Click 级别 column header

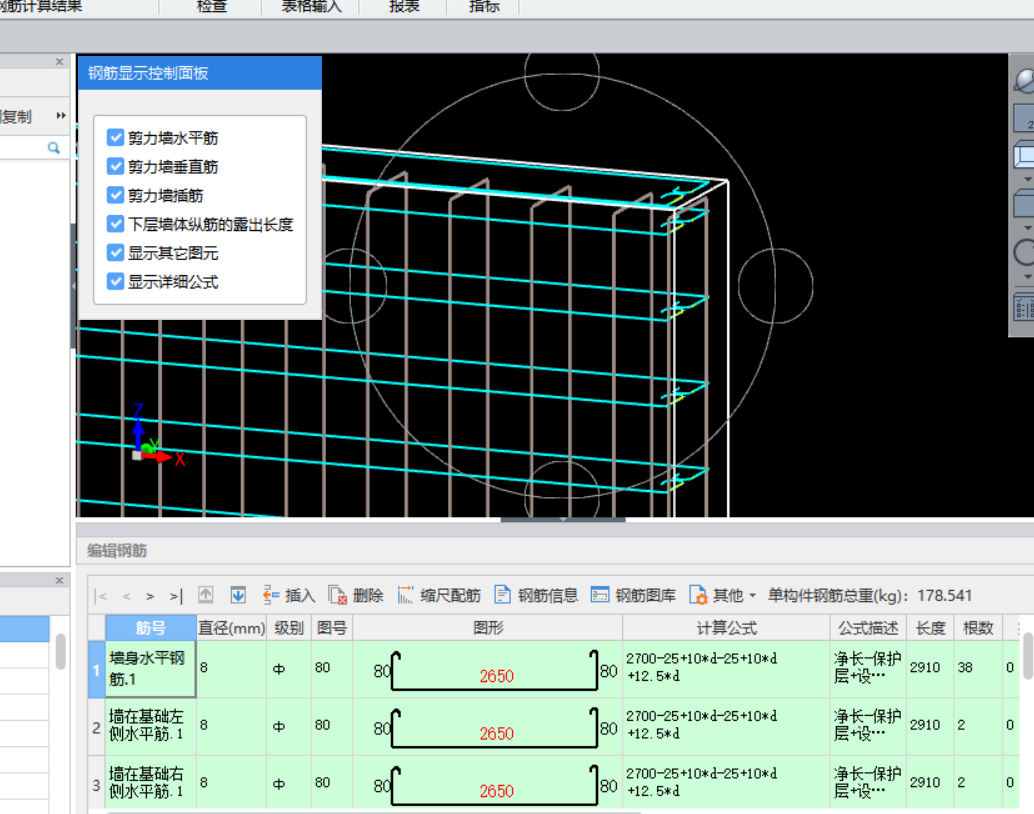pyautogui.click(x=289, y=628)
